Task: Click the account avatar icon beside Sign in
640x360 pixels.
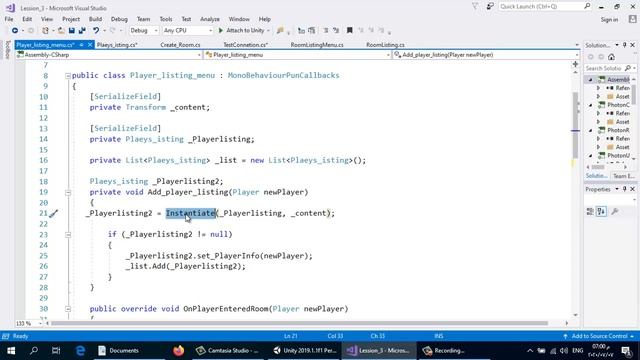Action: pyautogui.click(x=632, y=19)
